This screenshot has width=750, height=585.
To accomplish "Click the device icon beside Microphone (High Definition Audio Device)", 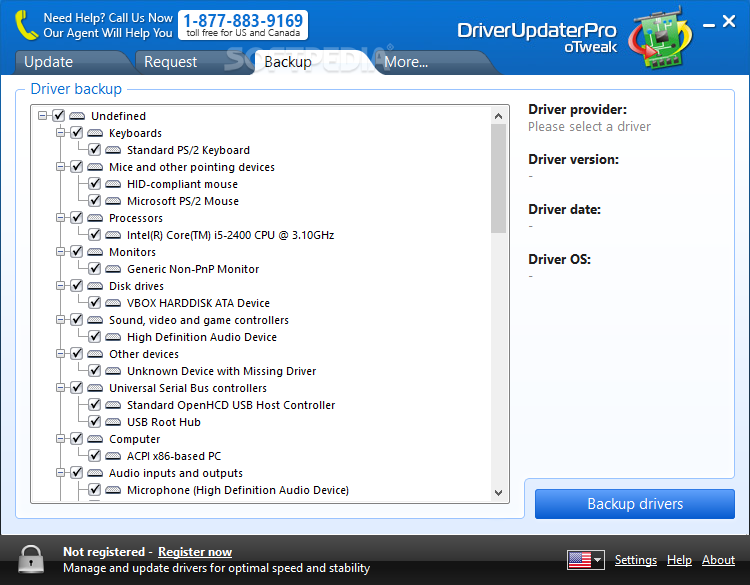I will click(x=113, y=490).
